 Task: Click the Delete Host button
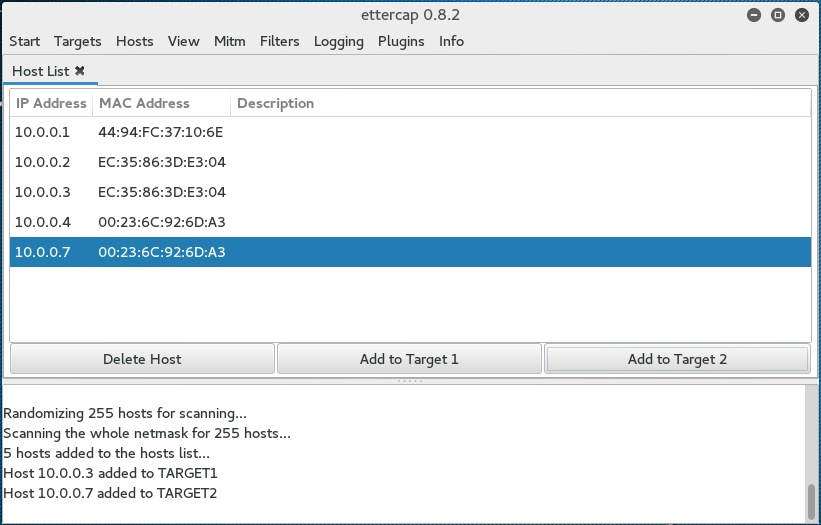pyautogui.click(x=142, y=359)
